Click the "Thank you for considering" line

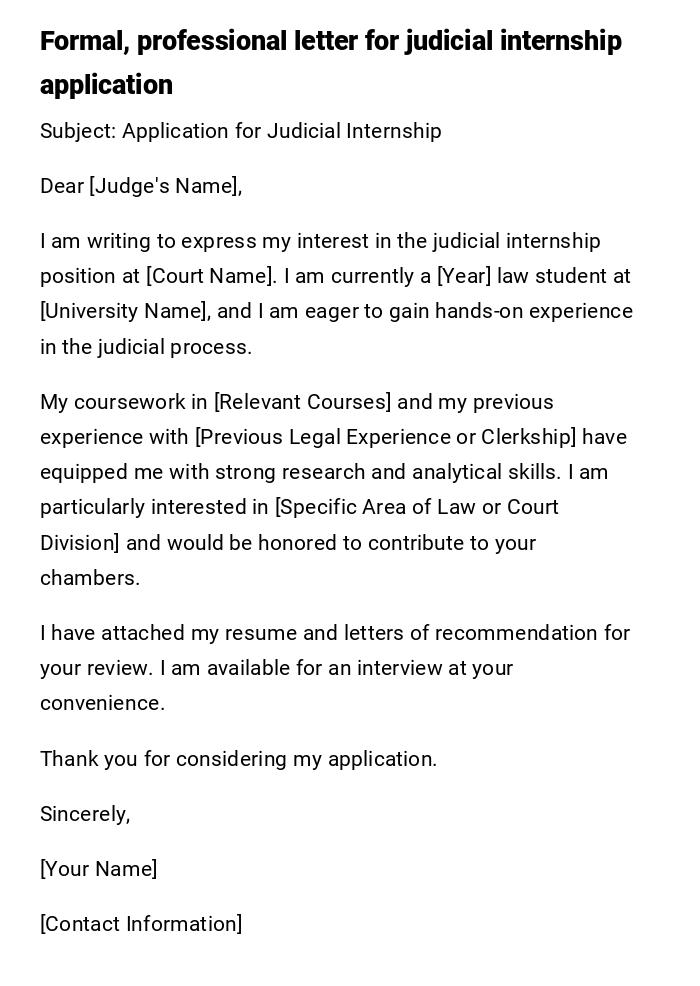point(238,759)
